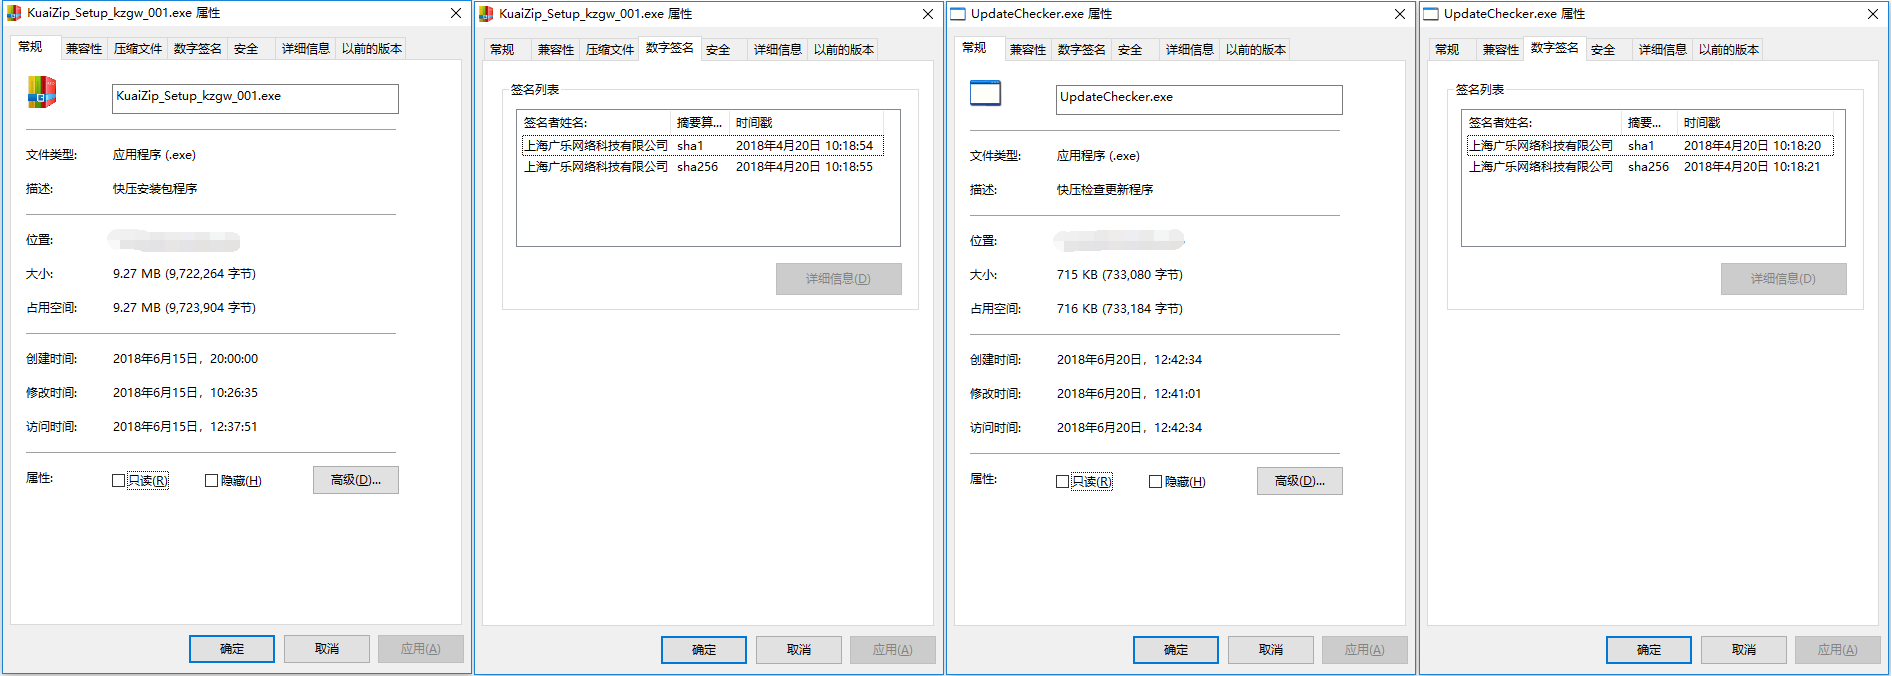Viewport: 1892px width, 676px height.
Task: Click title bar icon of UpdateChecker general-info dialog
Action: click(x=958, y=14)
